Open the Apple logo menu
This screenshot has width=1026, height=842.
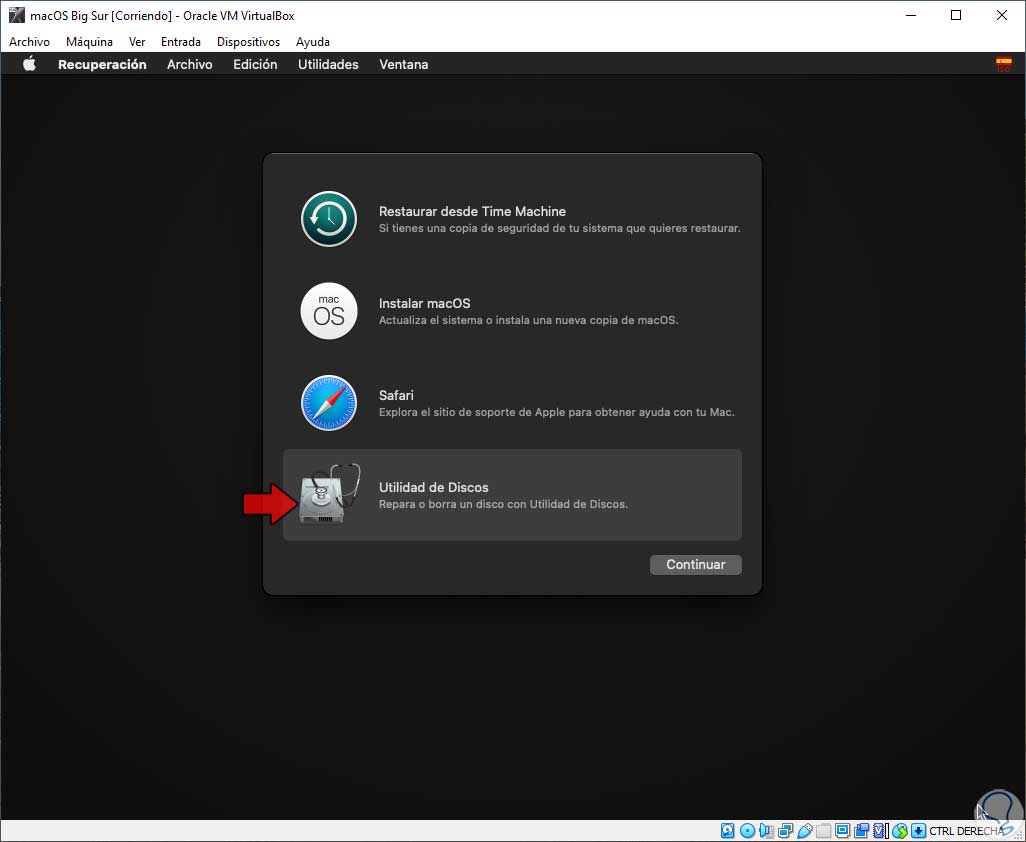[x=29, y=63]
